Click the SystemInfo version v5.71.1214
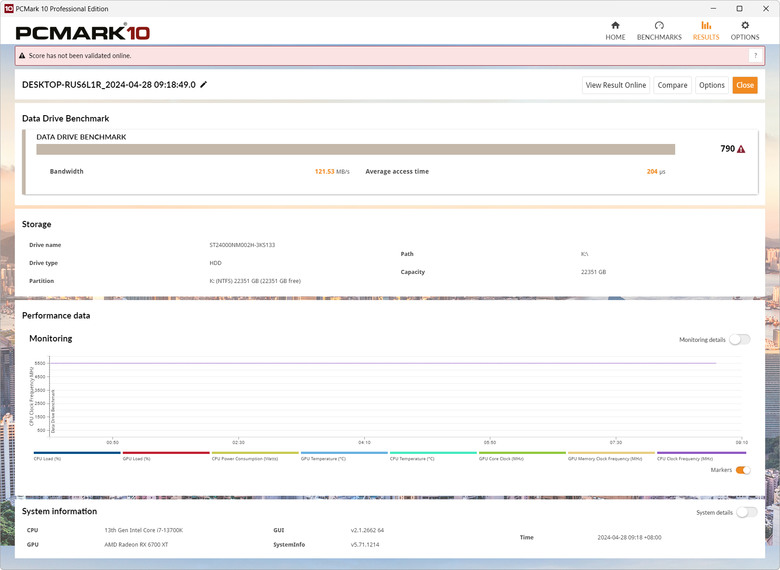780x570 pixels. 365,545
